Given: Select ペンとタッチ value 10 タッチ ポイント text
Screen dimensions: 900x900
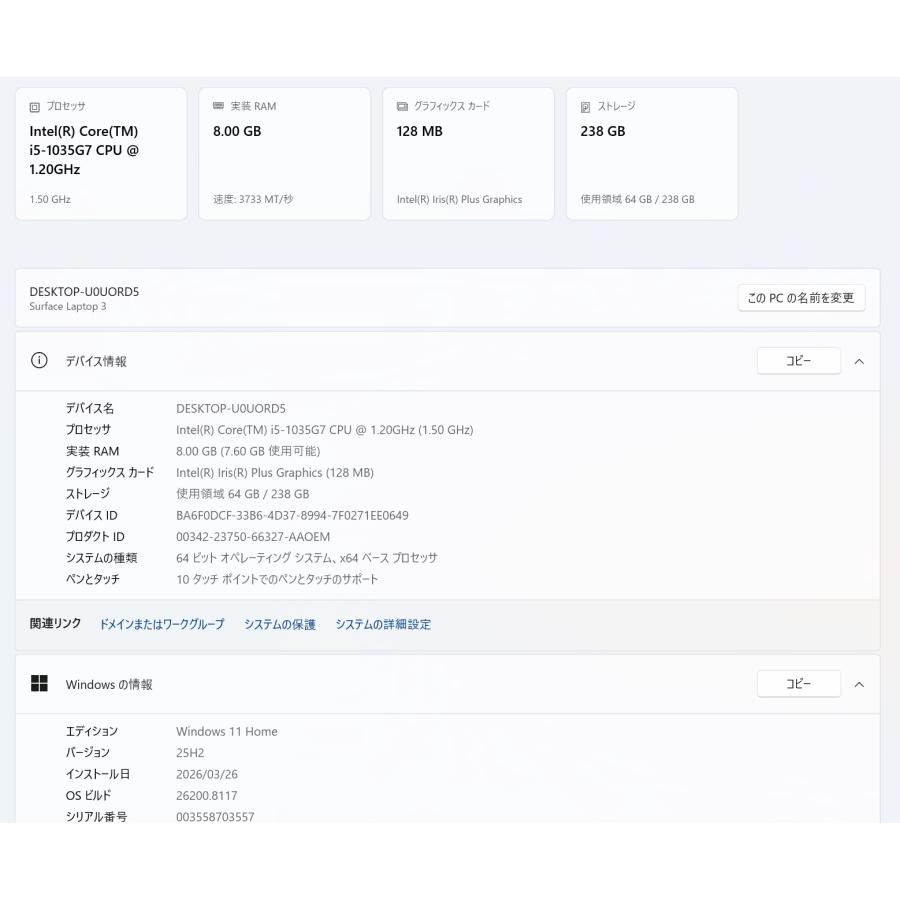Looking at the screenshot, I should click(277, 579).
